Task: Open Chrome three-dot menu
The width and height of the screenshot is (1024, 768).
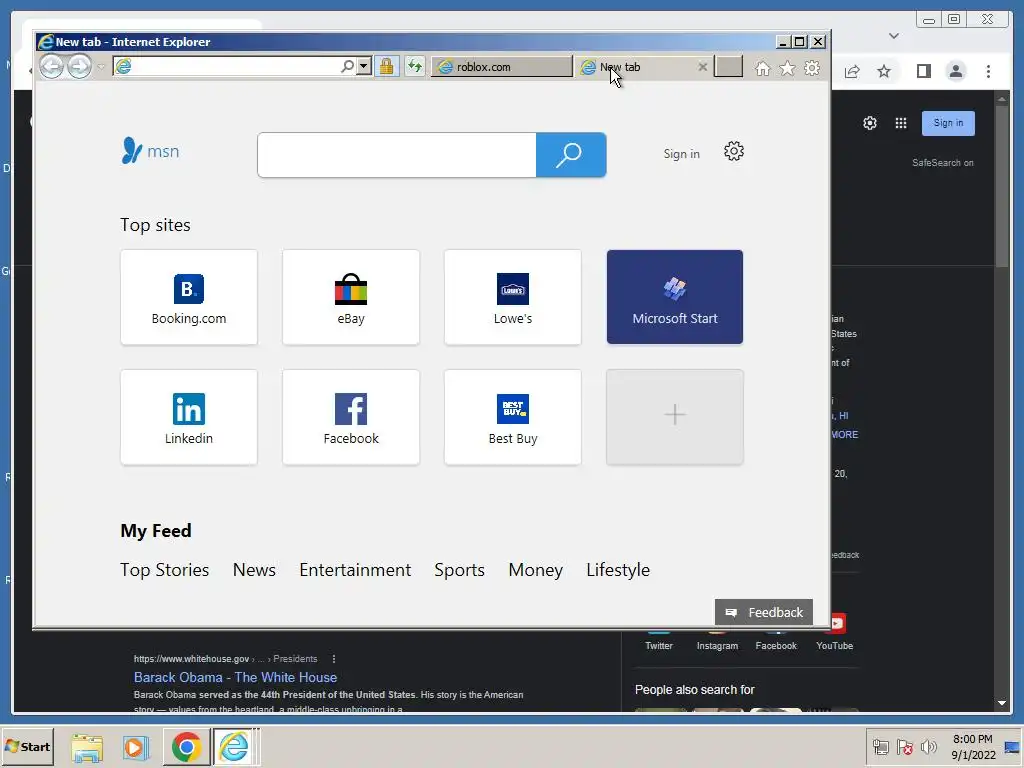Action: click(988, 71)
